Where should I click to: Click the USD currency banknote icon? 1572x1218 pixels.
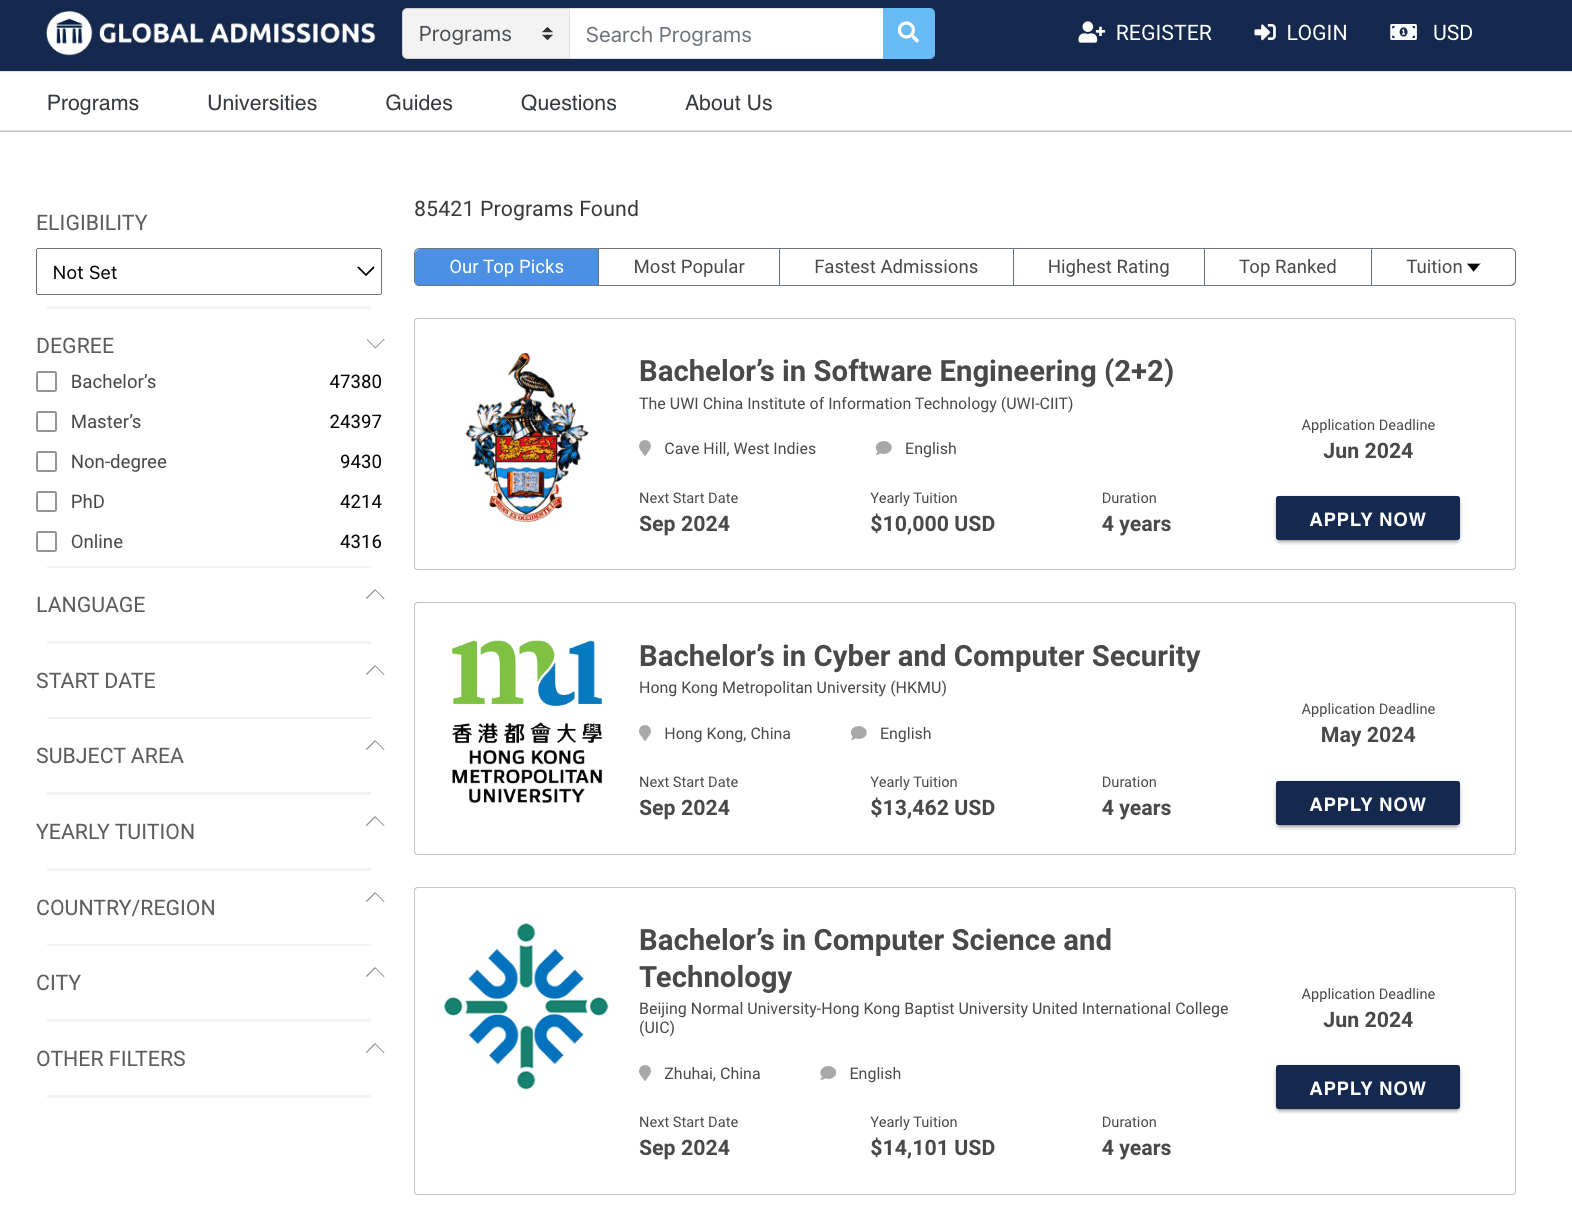pos(1403,33)
